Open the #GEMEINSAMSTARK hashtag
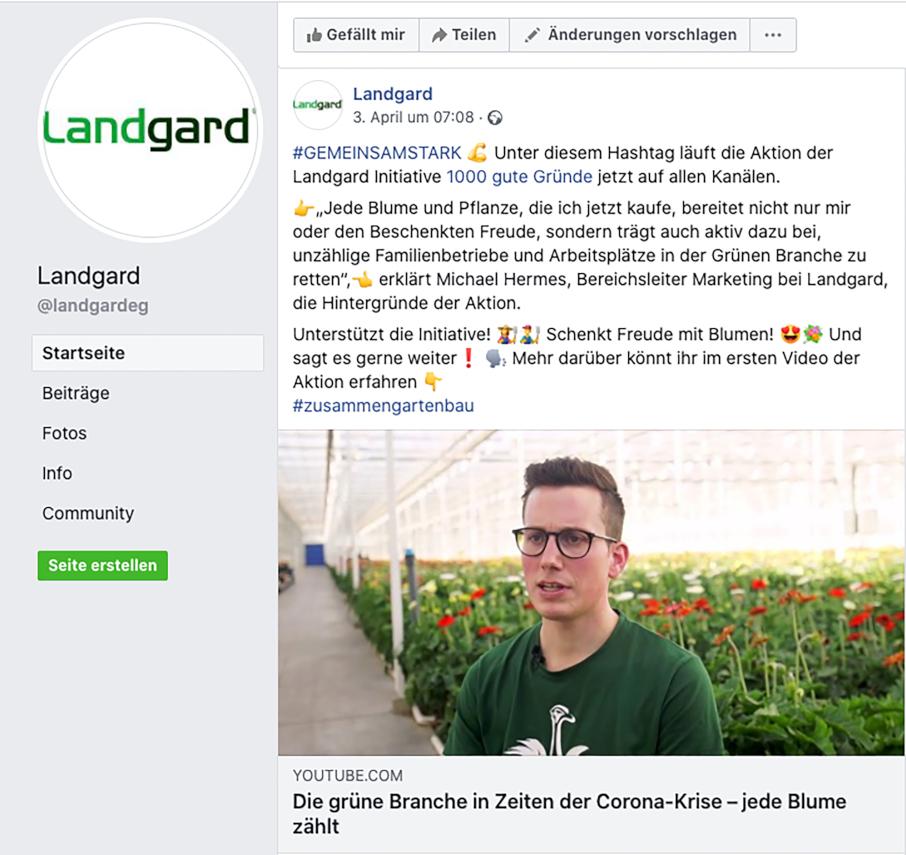 click(x=377, y=153)
